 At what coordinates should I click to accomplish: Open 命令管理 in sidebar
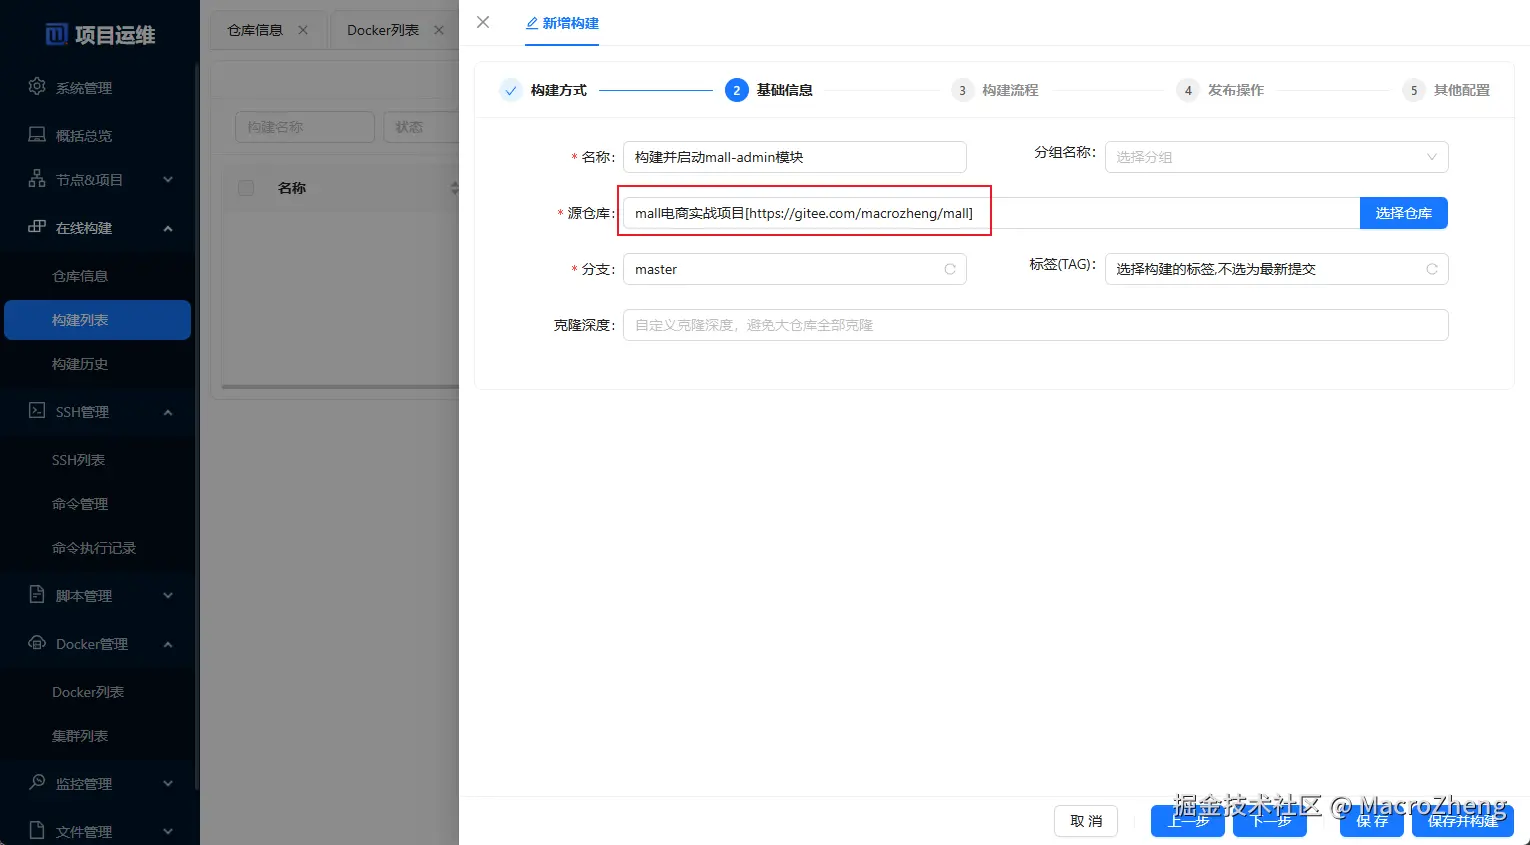coord(98,504)
